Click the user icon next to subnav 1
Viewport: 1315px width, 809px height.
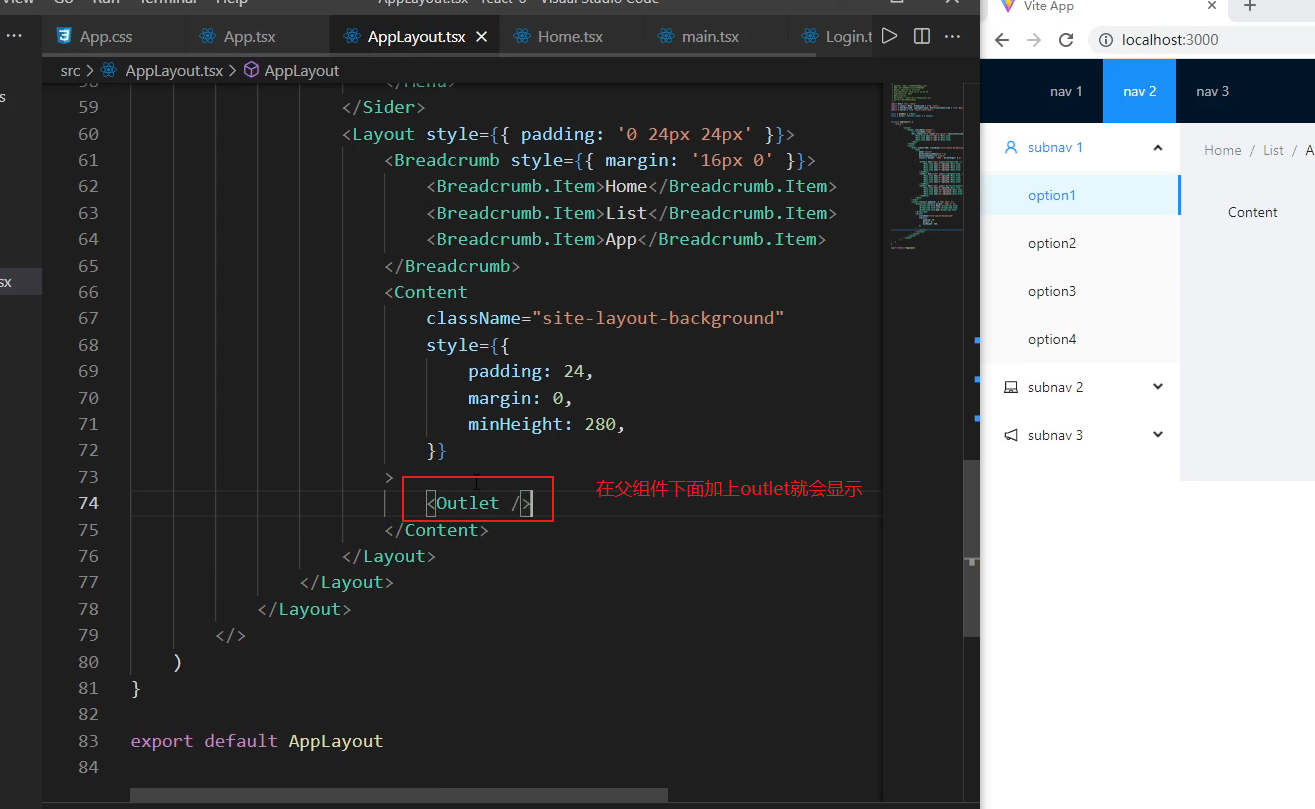[1010, 147]
